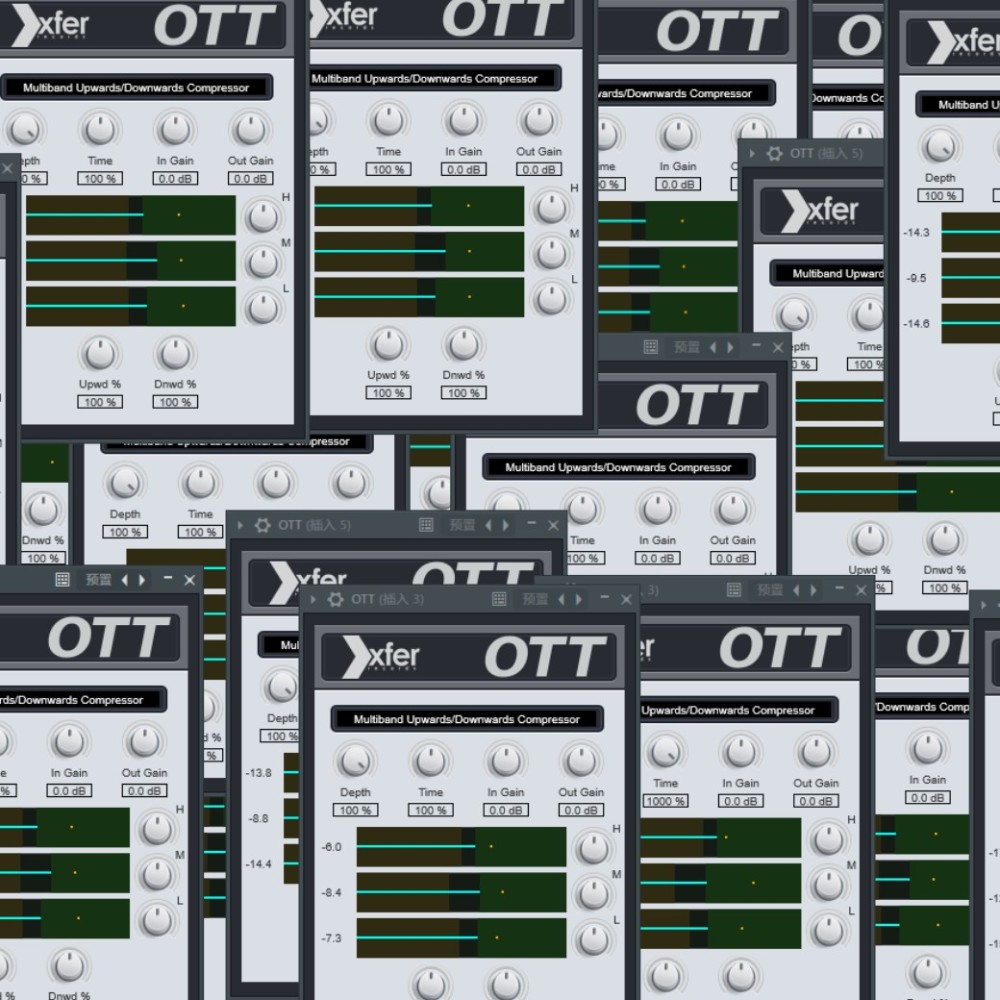
Task: Click Time 100 % field in OTT (插入 3) window
Action: [x=430, y=810]
